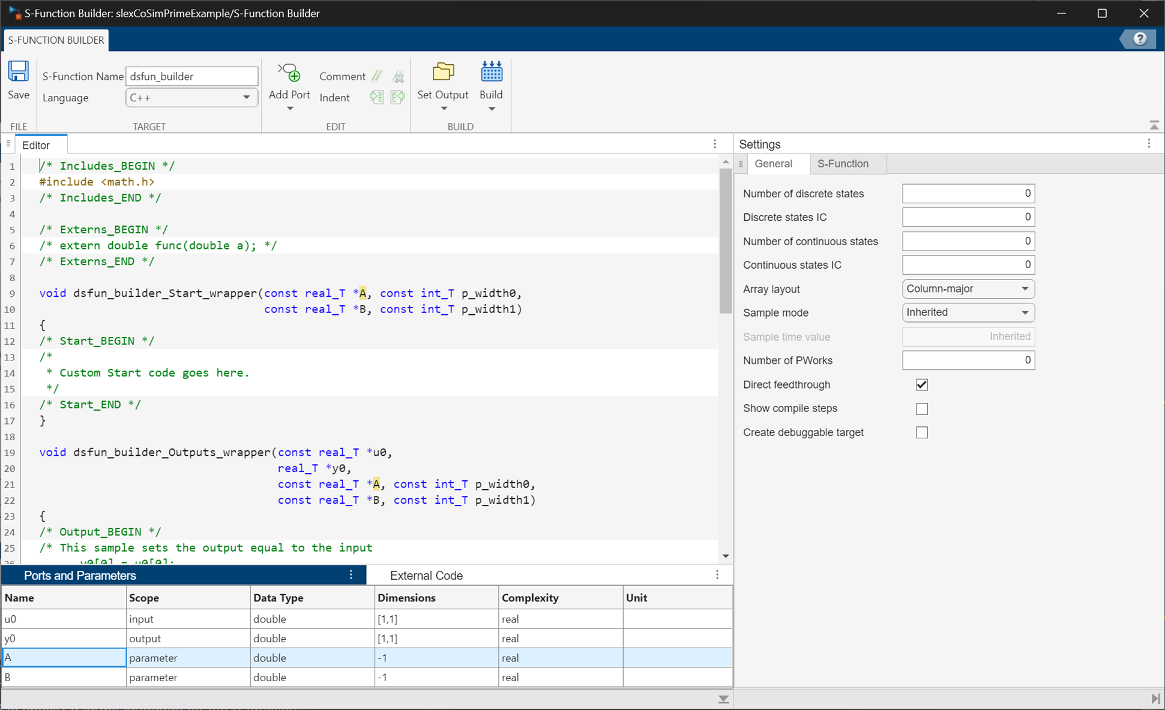Viewport: 1165px width, 710px height.
Task: Click the Outdent code icon
Action: [396, 97]
